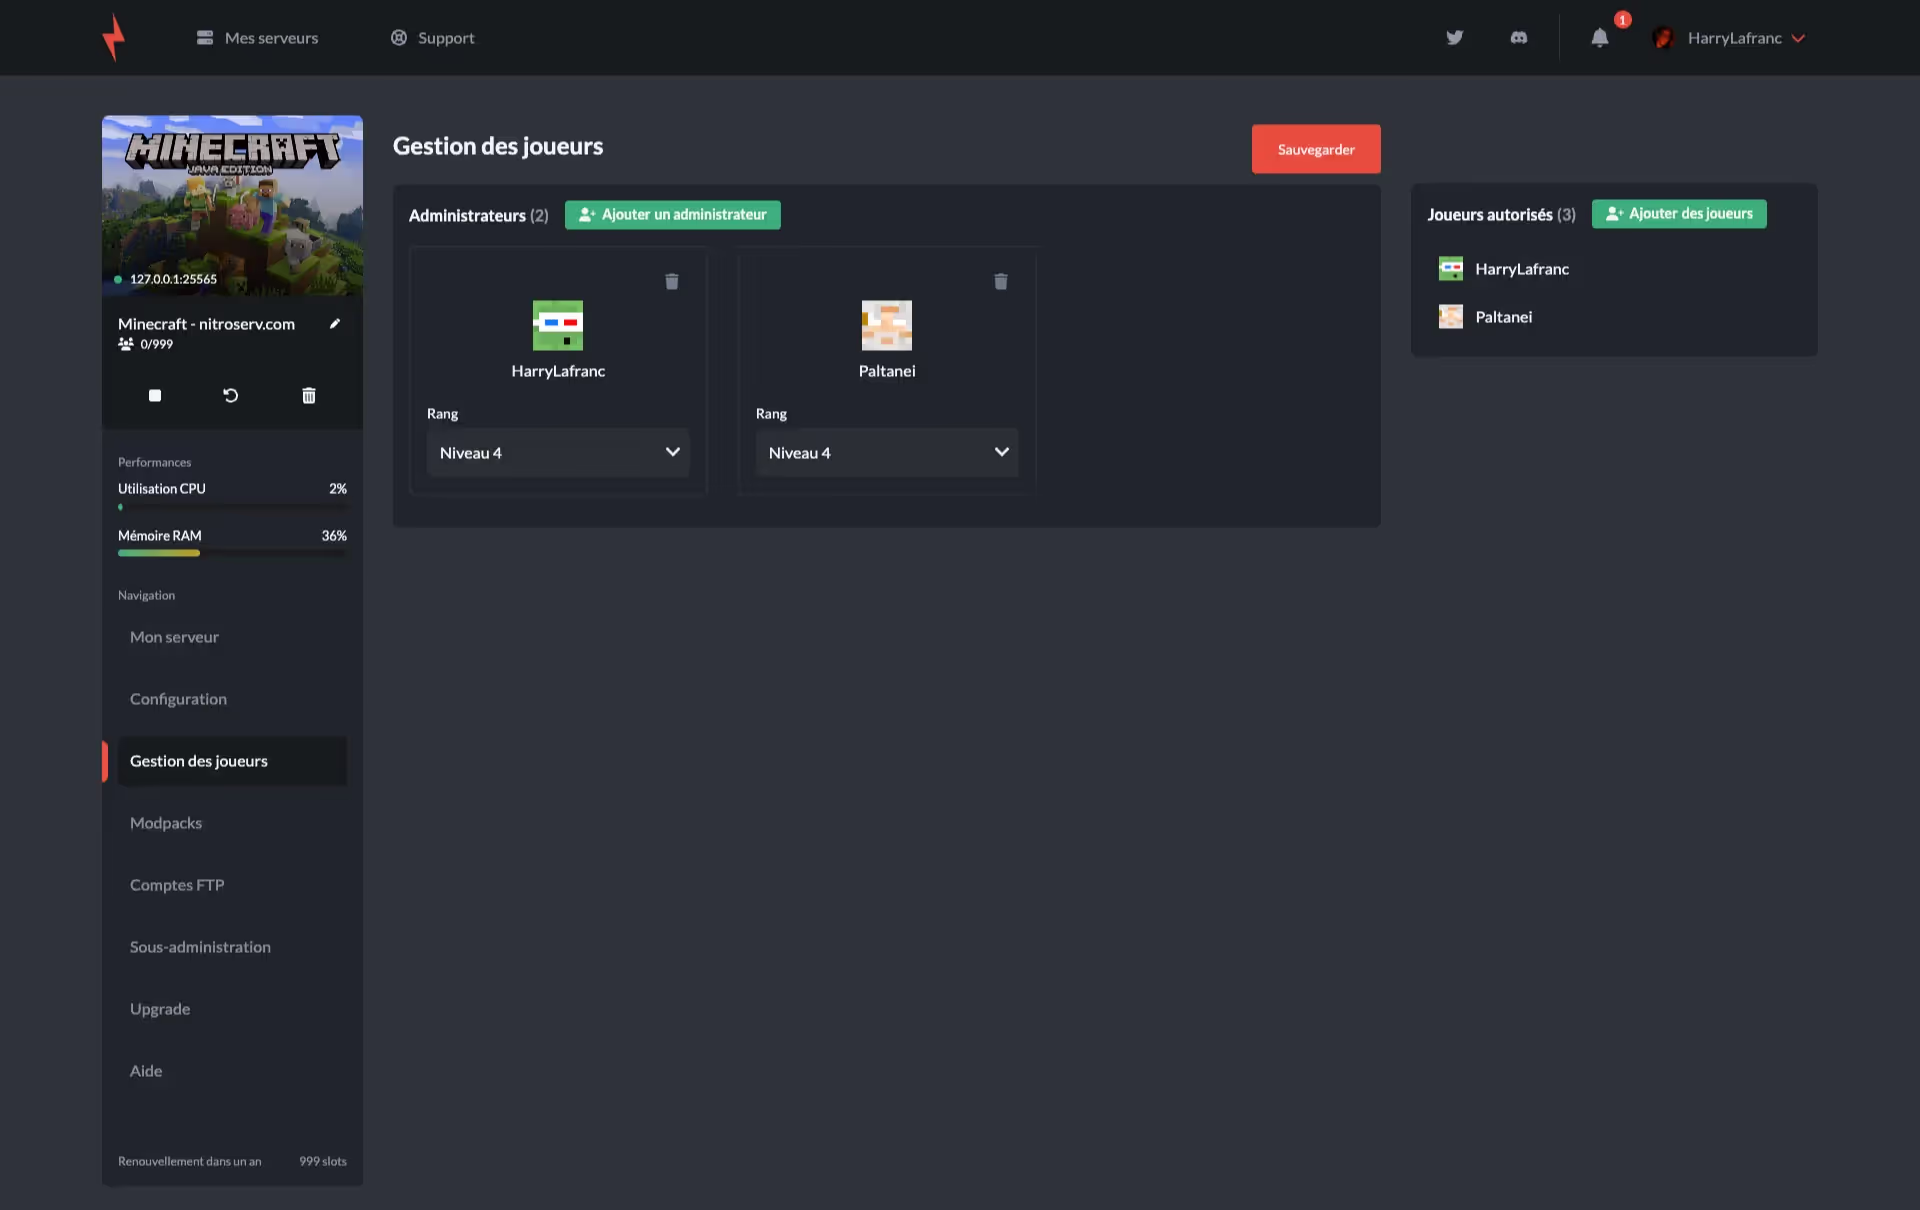Click the HarryLafranc name in admin card
This screenshot has width=1920, height=1210.
(558, 371)
